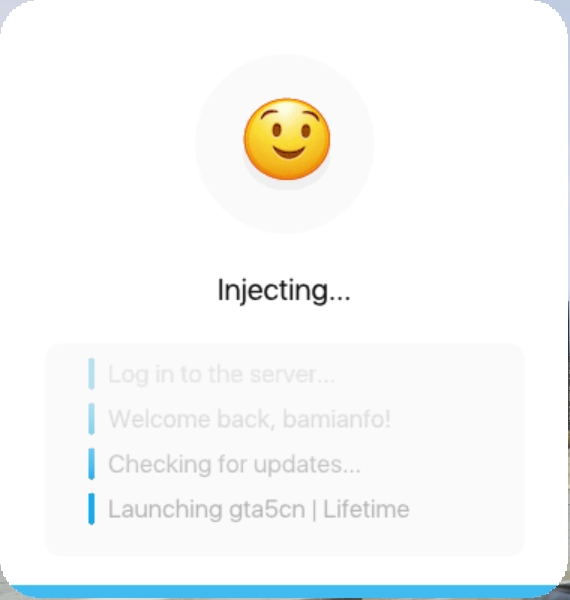This screenshot has height=600, width=570.
Task: Select the Checking for updates... log entry
Action: pyautogui.click(x=234, y=465)
